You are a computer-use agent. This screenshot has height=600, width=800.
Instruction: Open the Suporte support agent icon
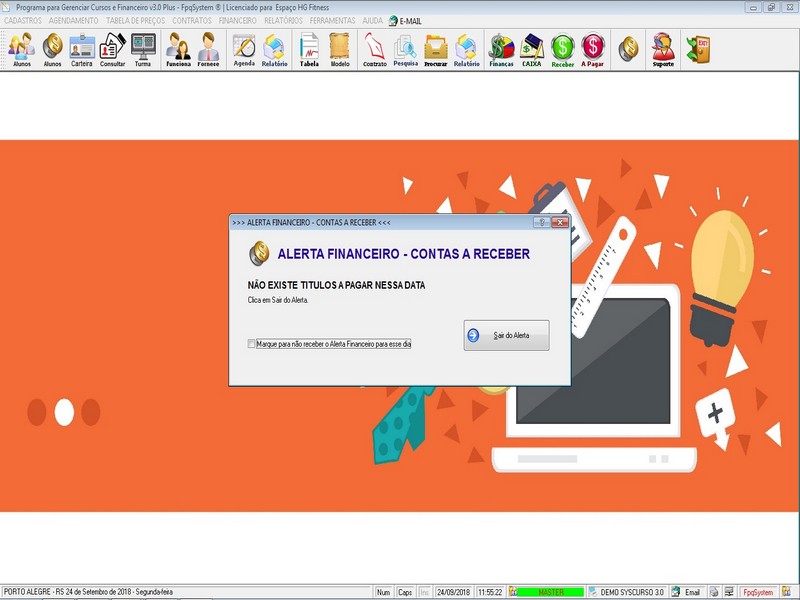(663, 49)
